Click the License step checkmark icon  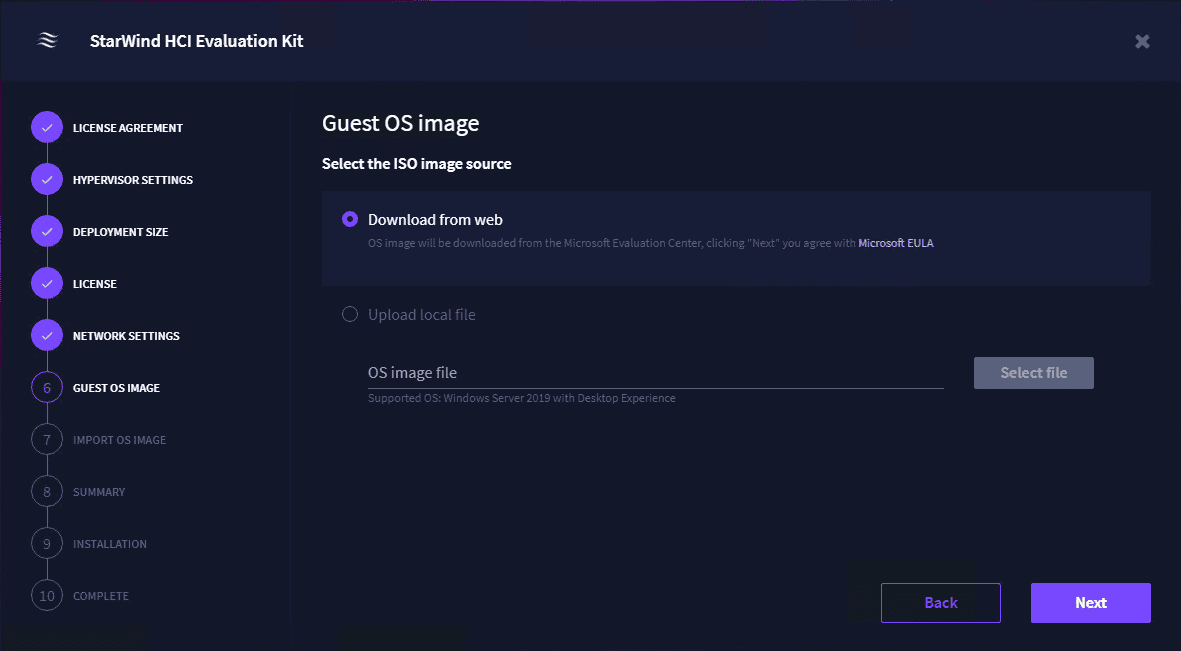tap(47, 284)
